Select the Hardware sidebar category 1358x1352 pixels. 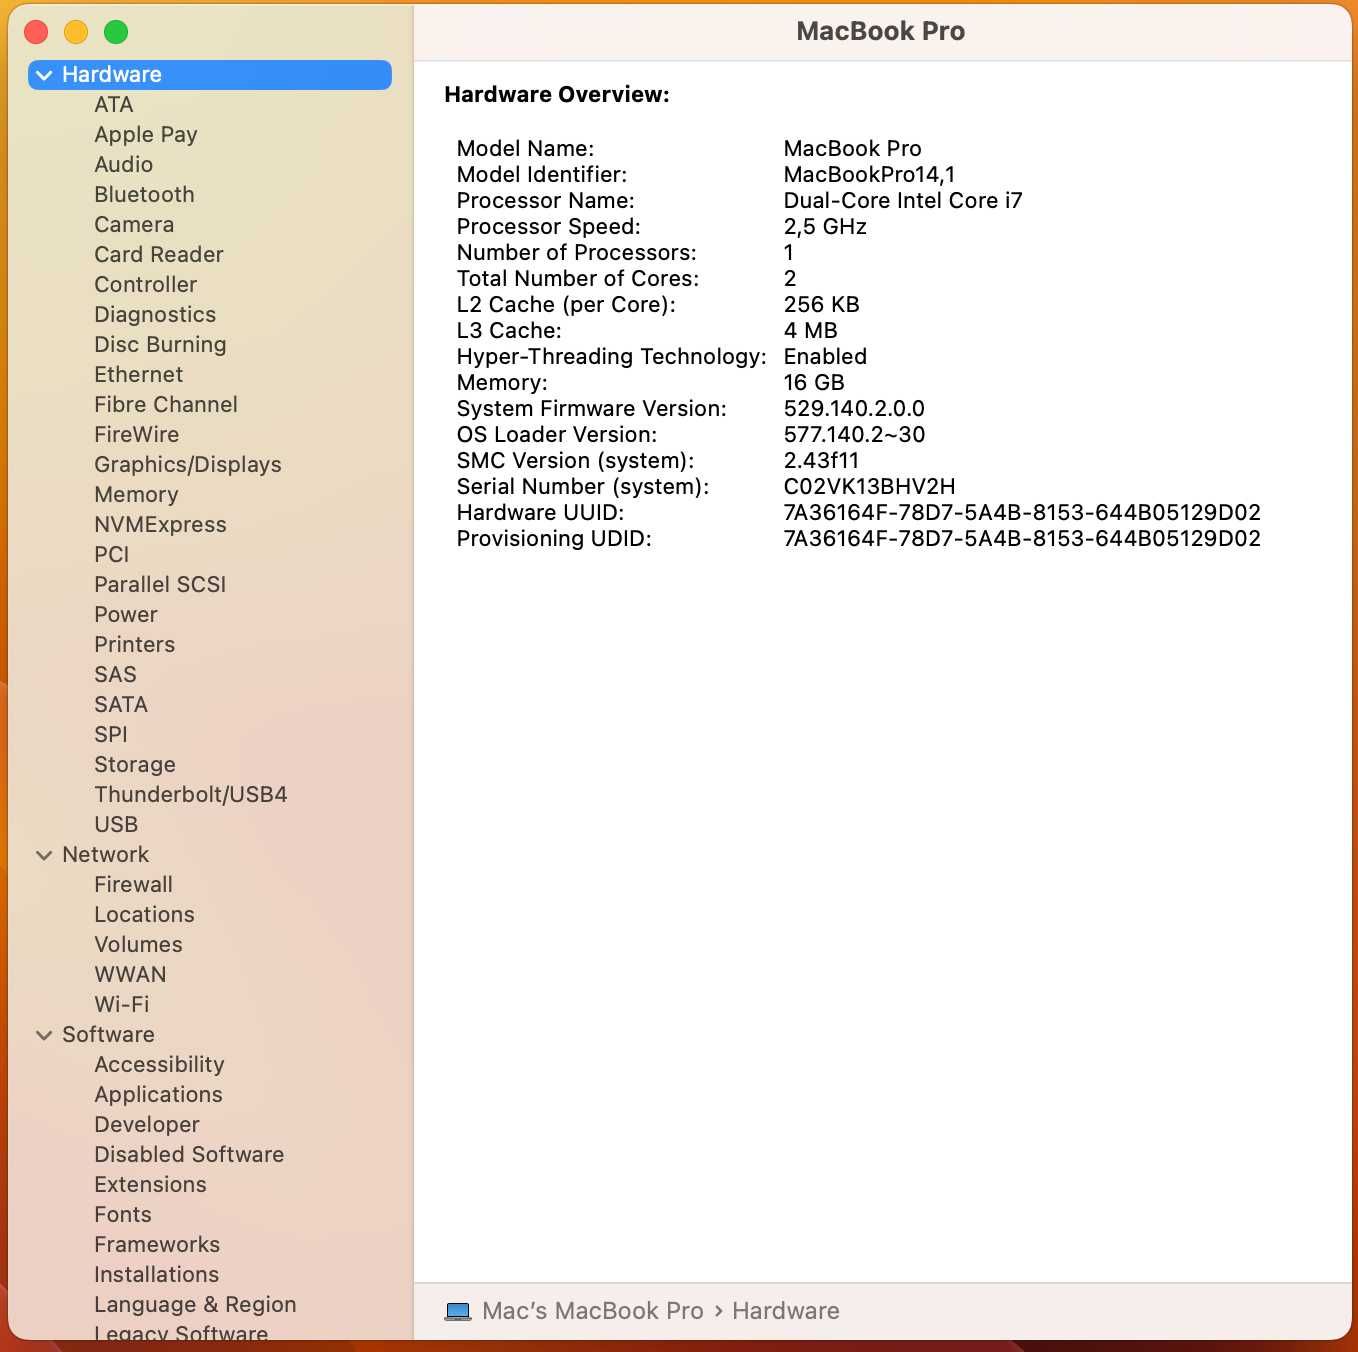point(210,75)
